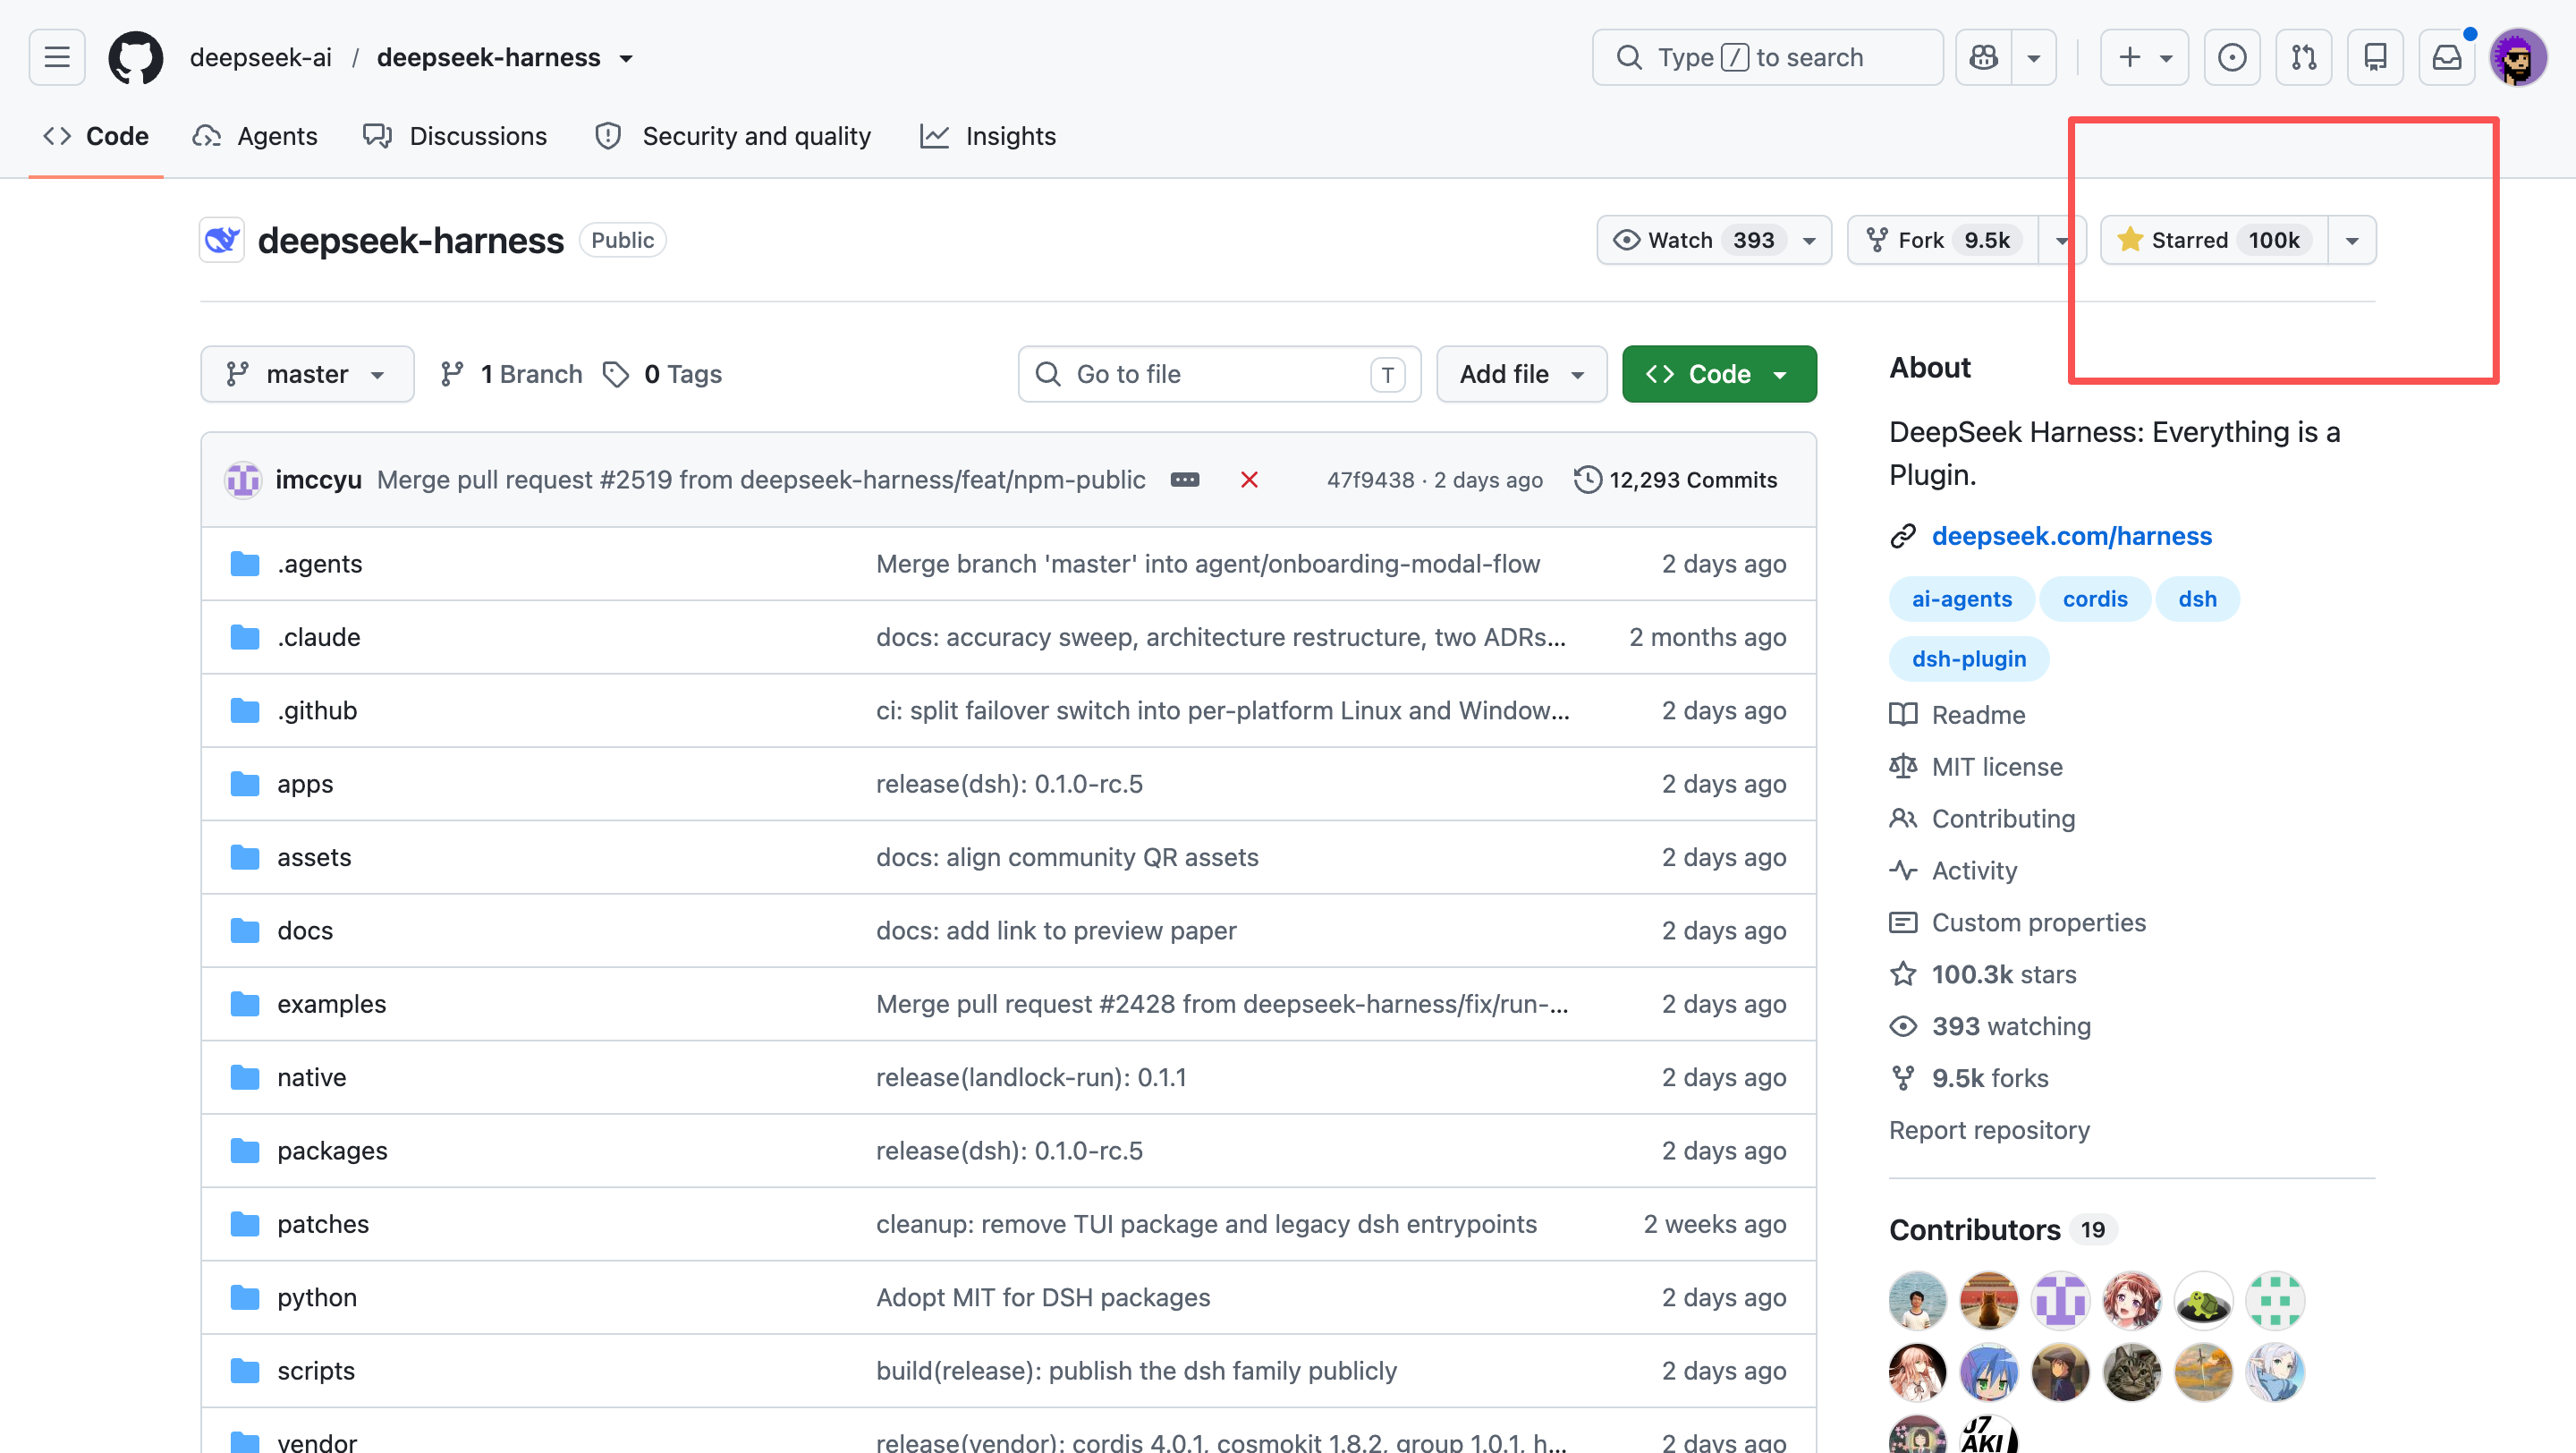Click the dsh-plugin topic tag
This screenshot has height=1453, width=2576.
1968,659
